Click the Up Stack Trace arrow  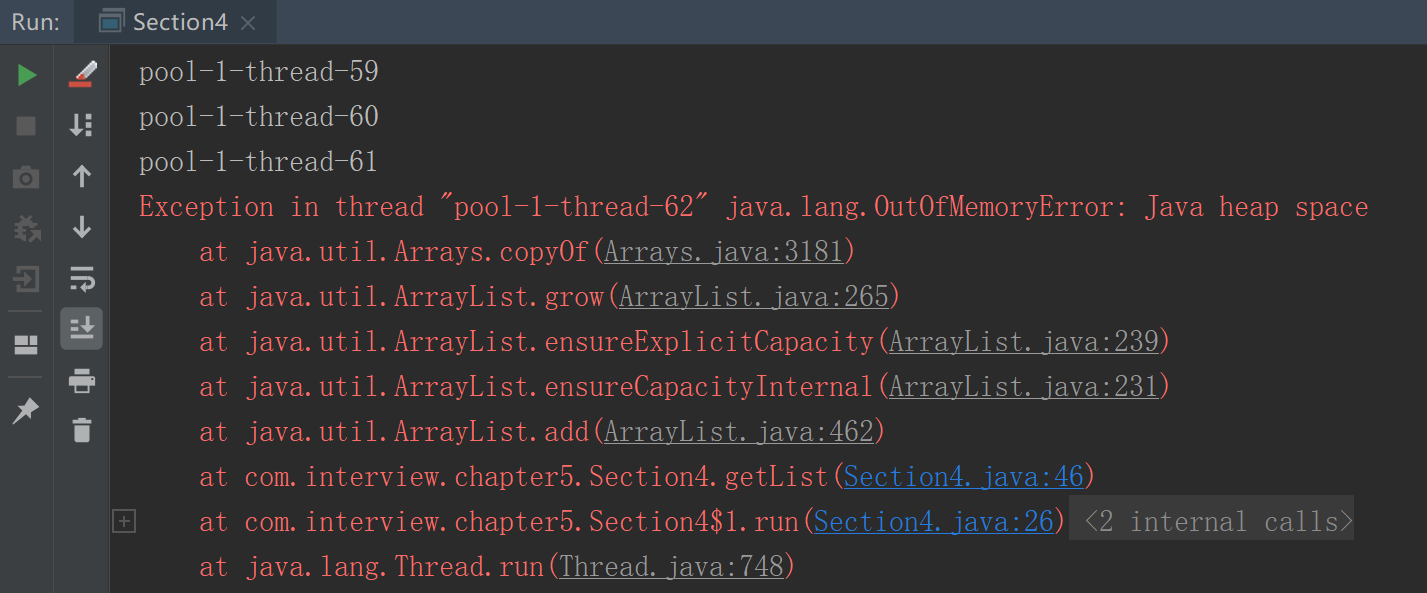pyautogui.click(x=82, y=177)
